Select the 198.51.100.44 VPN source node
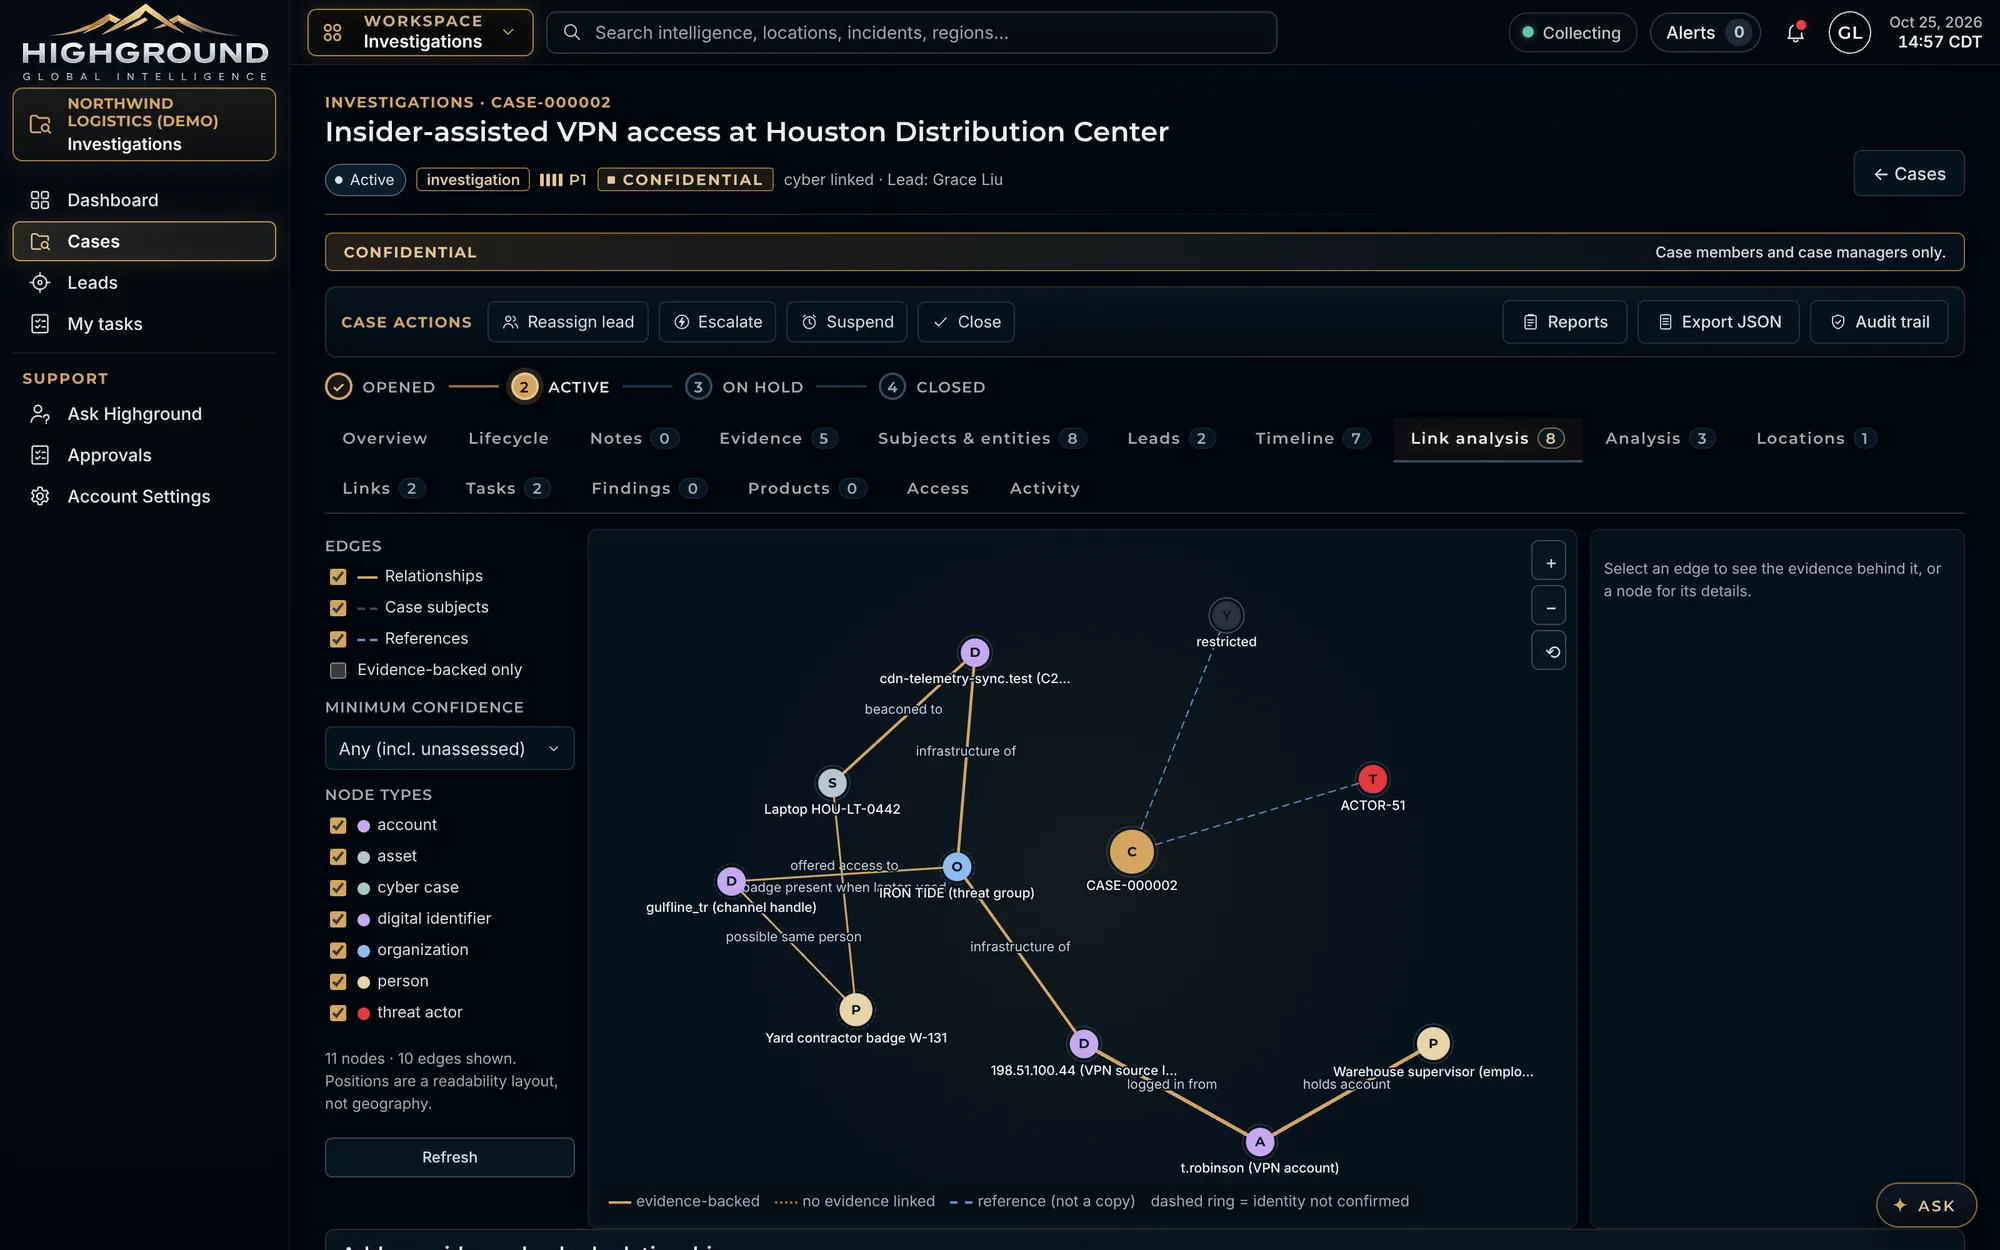The width and height of the screenshot is (2000, 1250). click(1084, 1044)
